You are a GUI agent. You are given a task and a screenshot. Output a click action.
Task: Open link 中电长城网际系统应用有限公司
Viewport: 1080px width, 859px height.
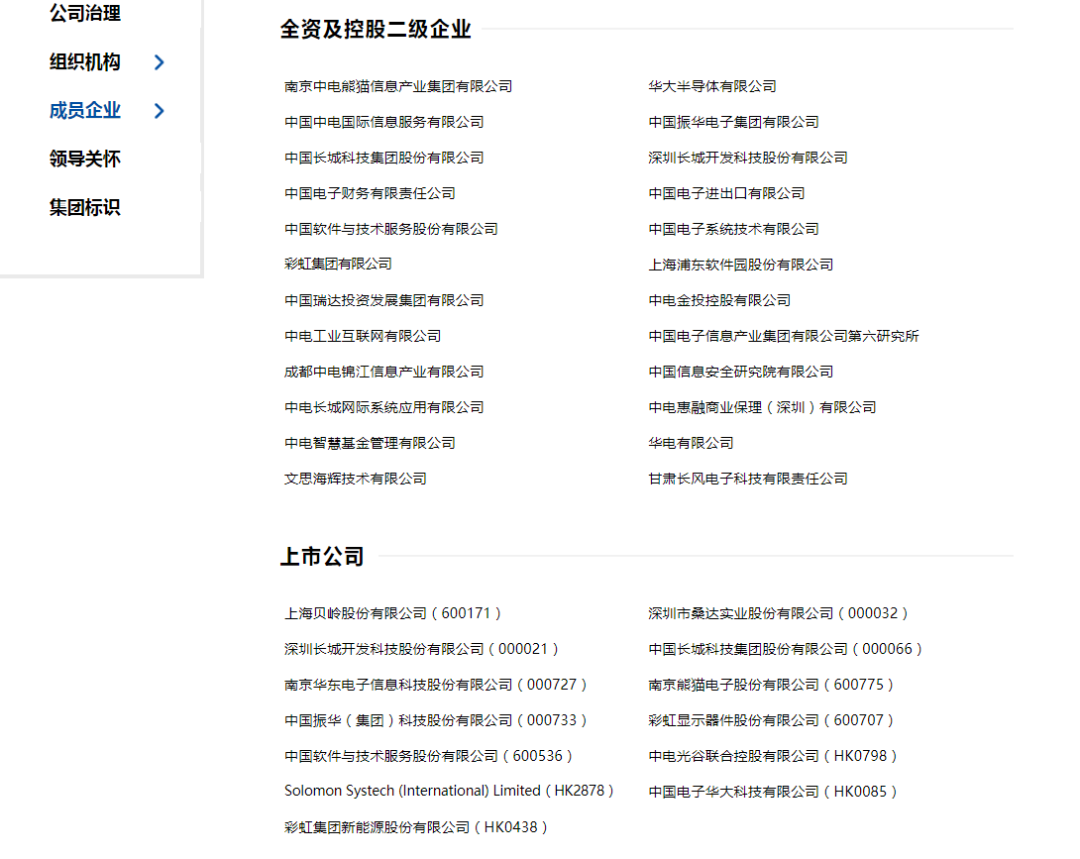384,407
